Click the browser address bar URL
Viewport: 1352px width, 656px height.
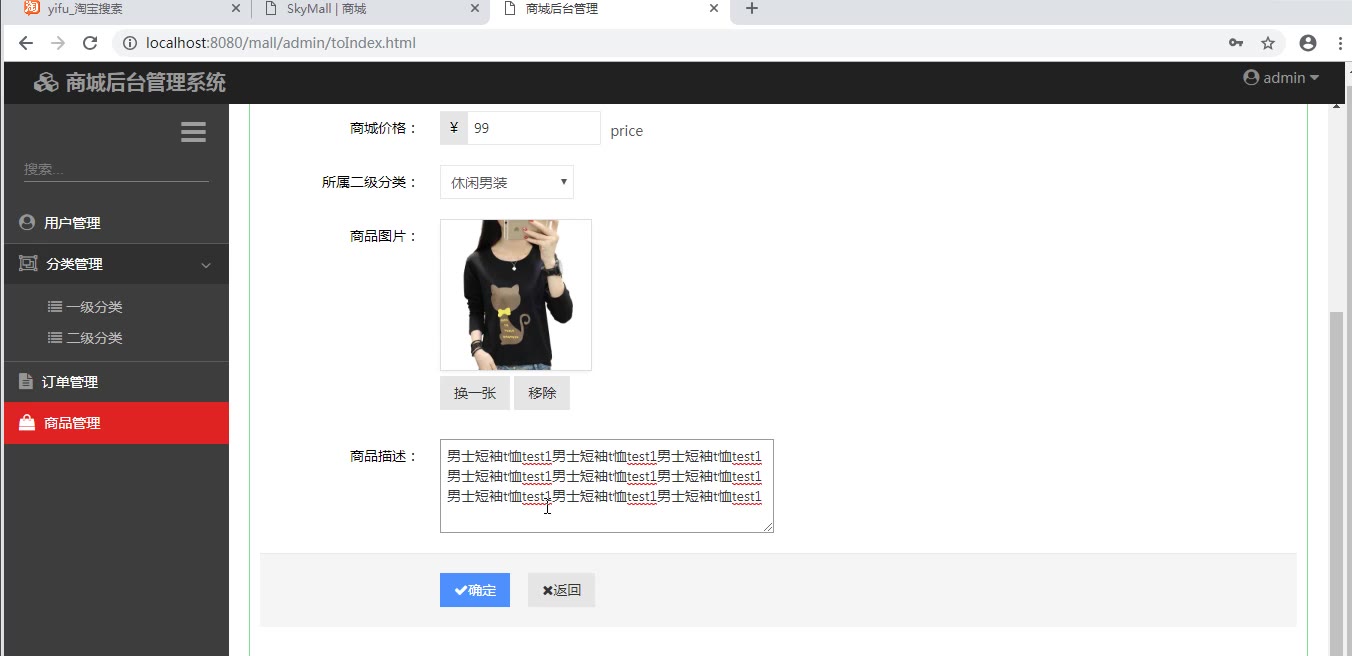(x=281, y=43)
